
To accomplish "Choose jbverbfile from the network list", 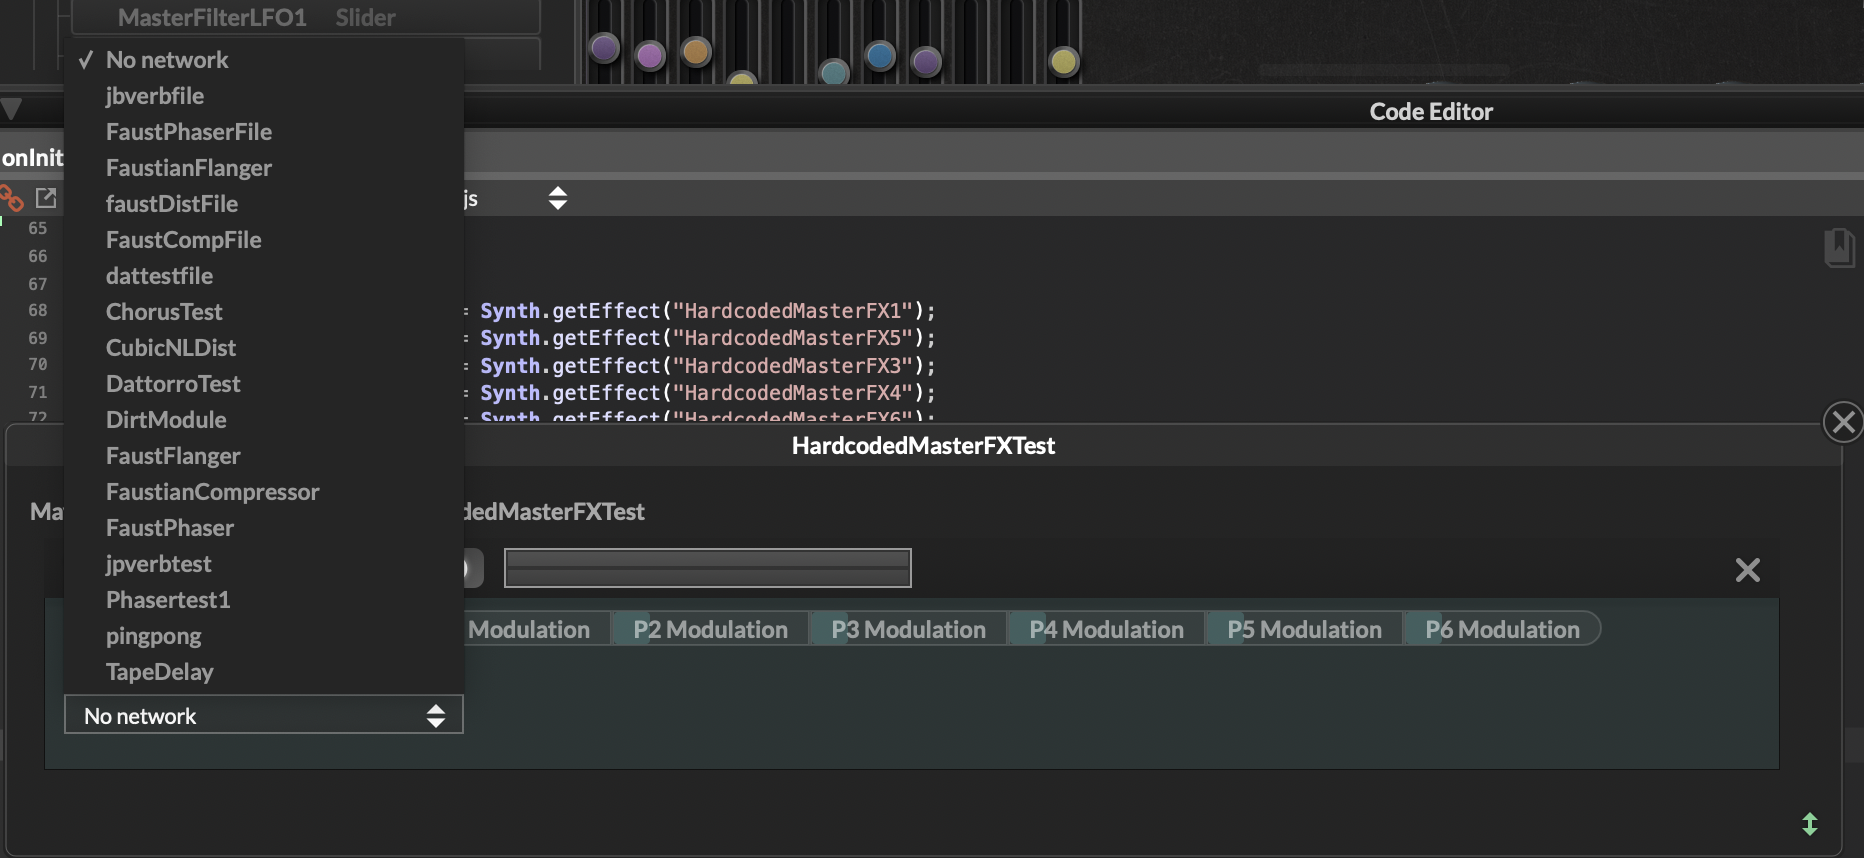I will coord(264,96).
